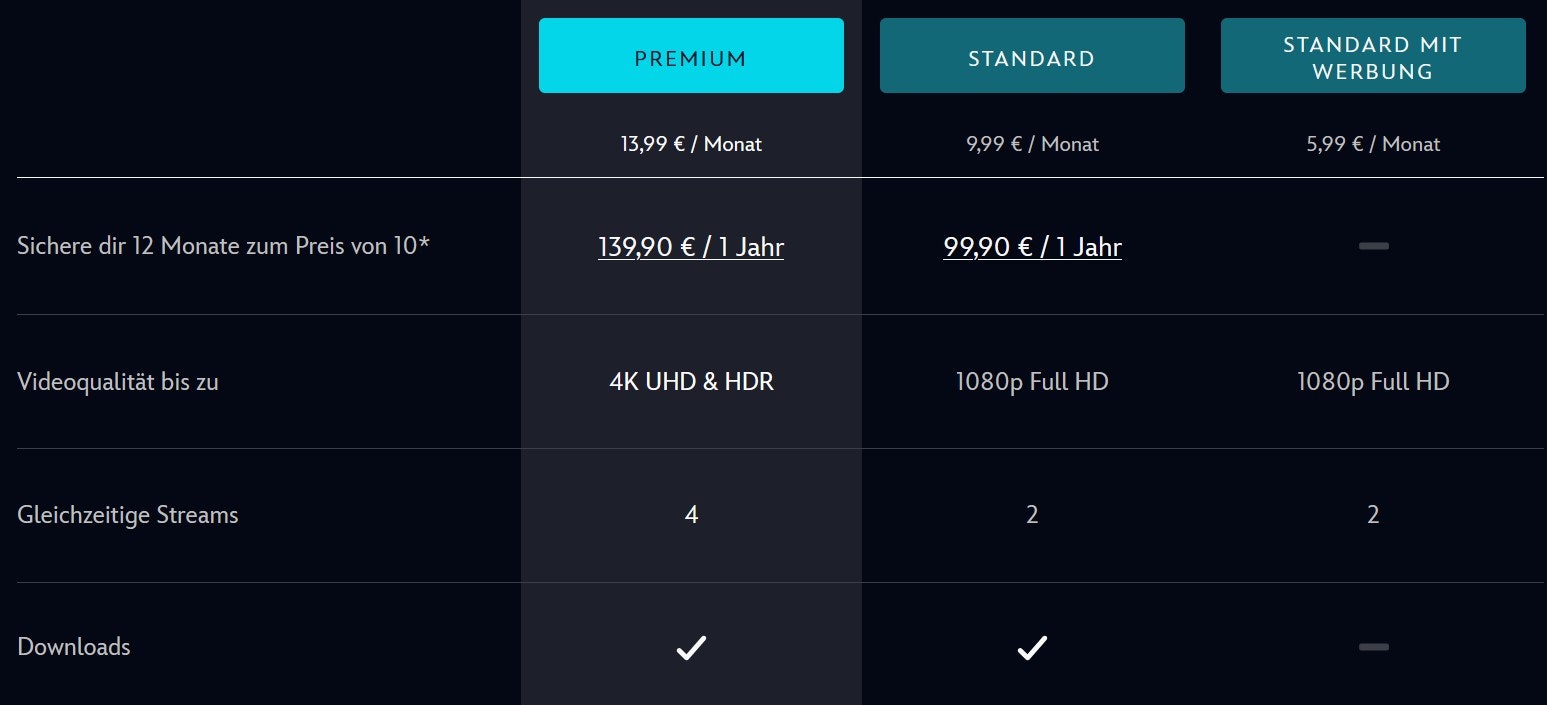Click the dash icon in the Downloads row
The image size is (1547, 705).
[1373, 647]
